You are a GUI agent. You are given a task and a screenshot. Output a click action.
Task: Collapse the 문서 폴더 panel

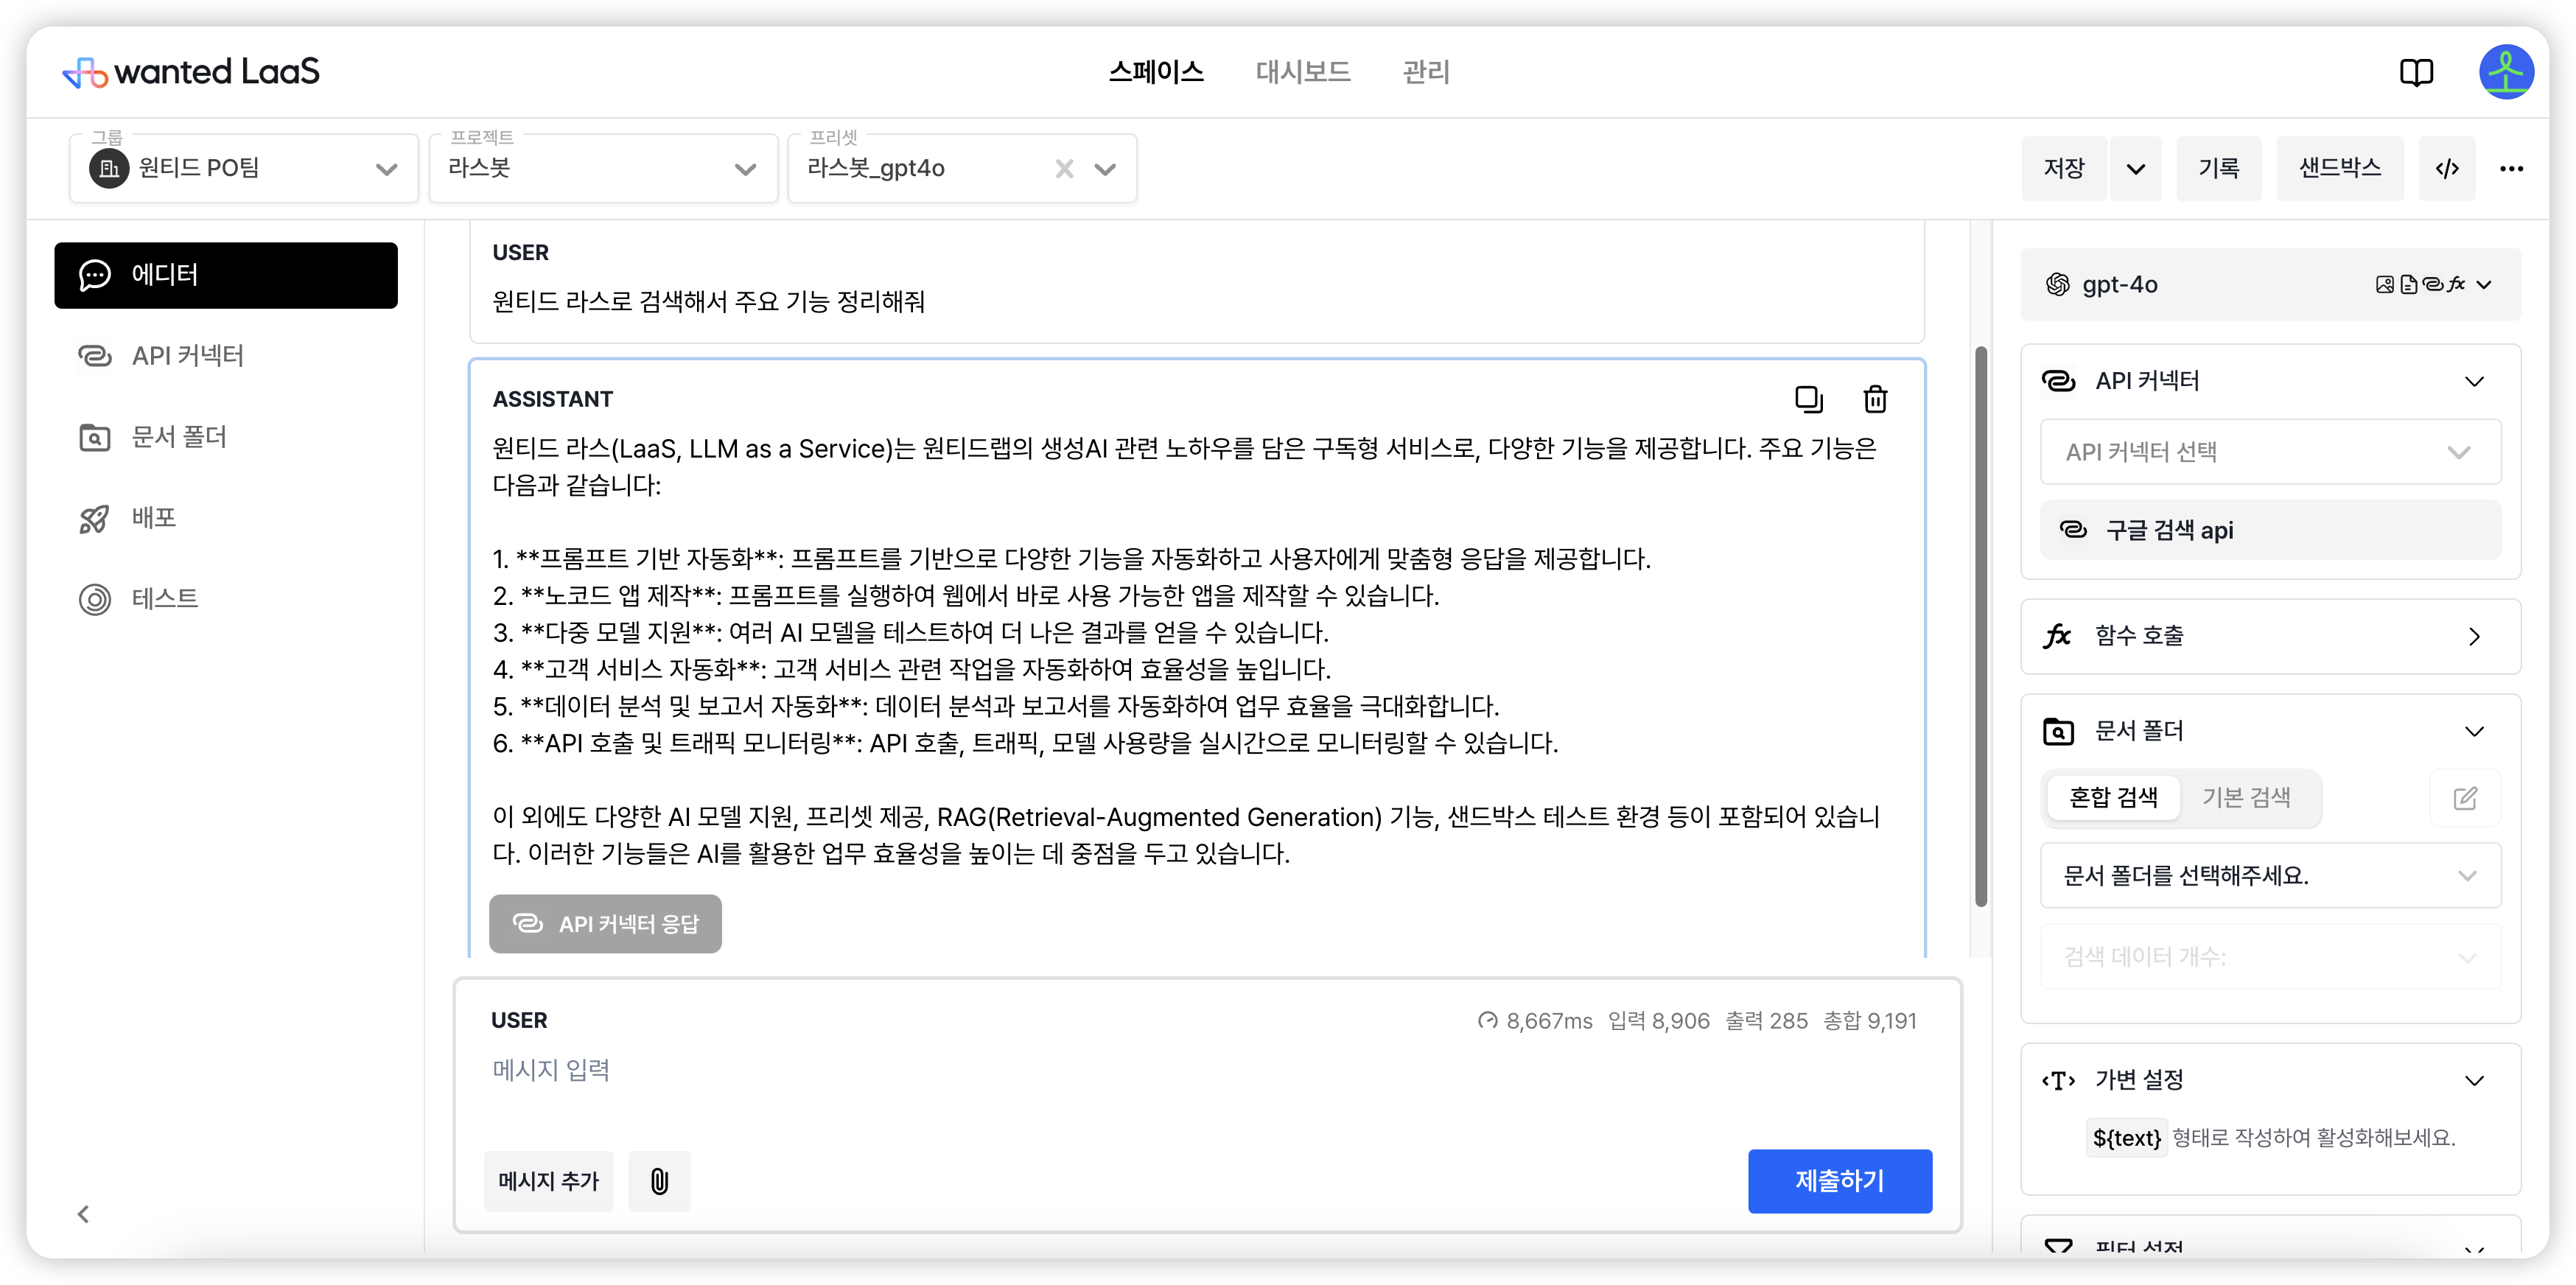pos(2474,731)
